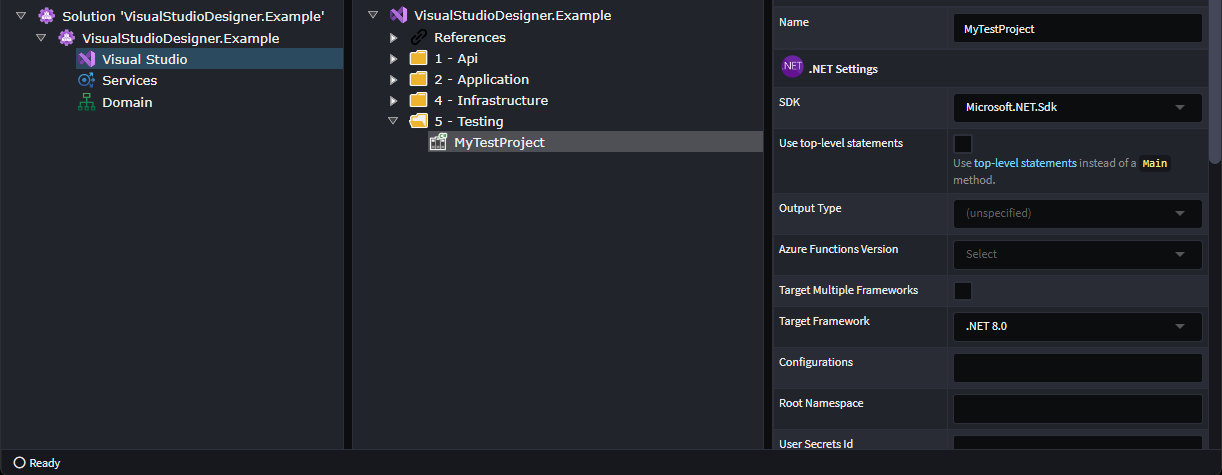Open the top-level statements documentation link

coord(1025,163)
